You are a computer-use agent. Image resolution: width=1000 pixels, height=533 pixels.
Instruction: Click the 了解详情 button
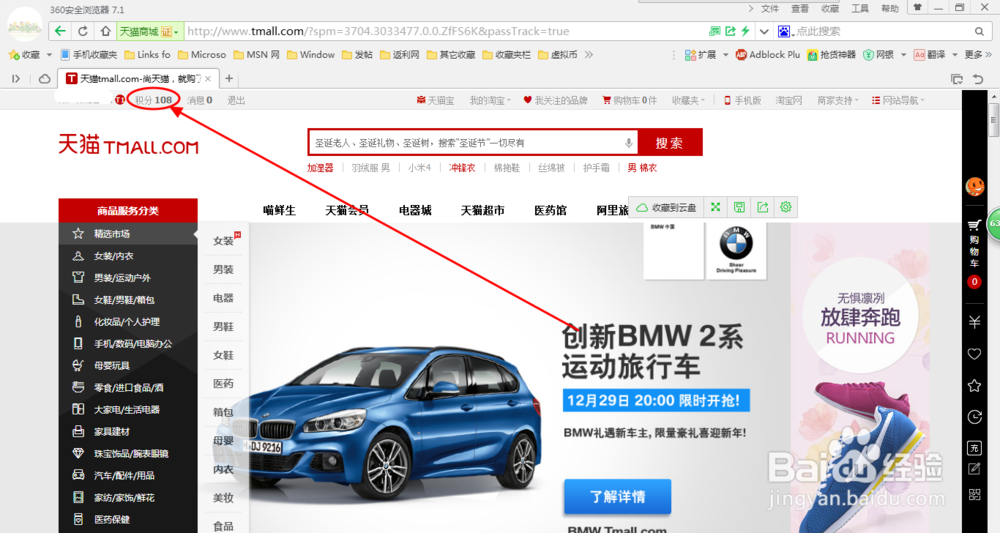point(617,497)
